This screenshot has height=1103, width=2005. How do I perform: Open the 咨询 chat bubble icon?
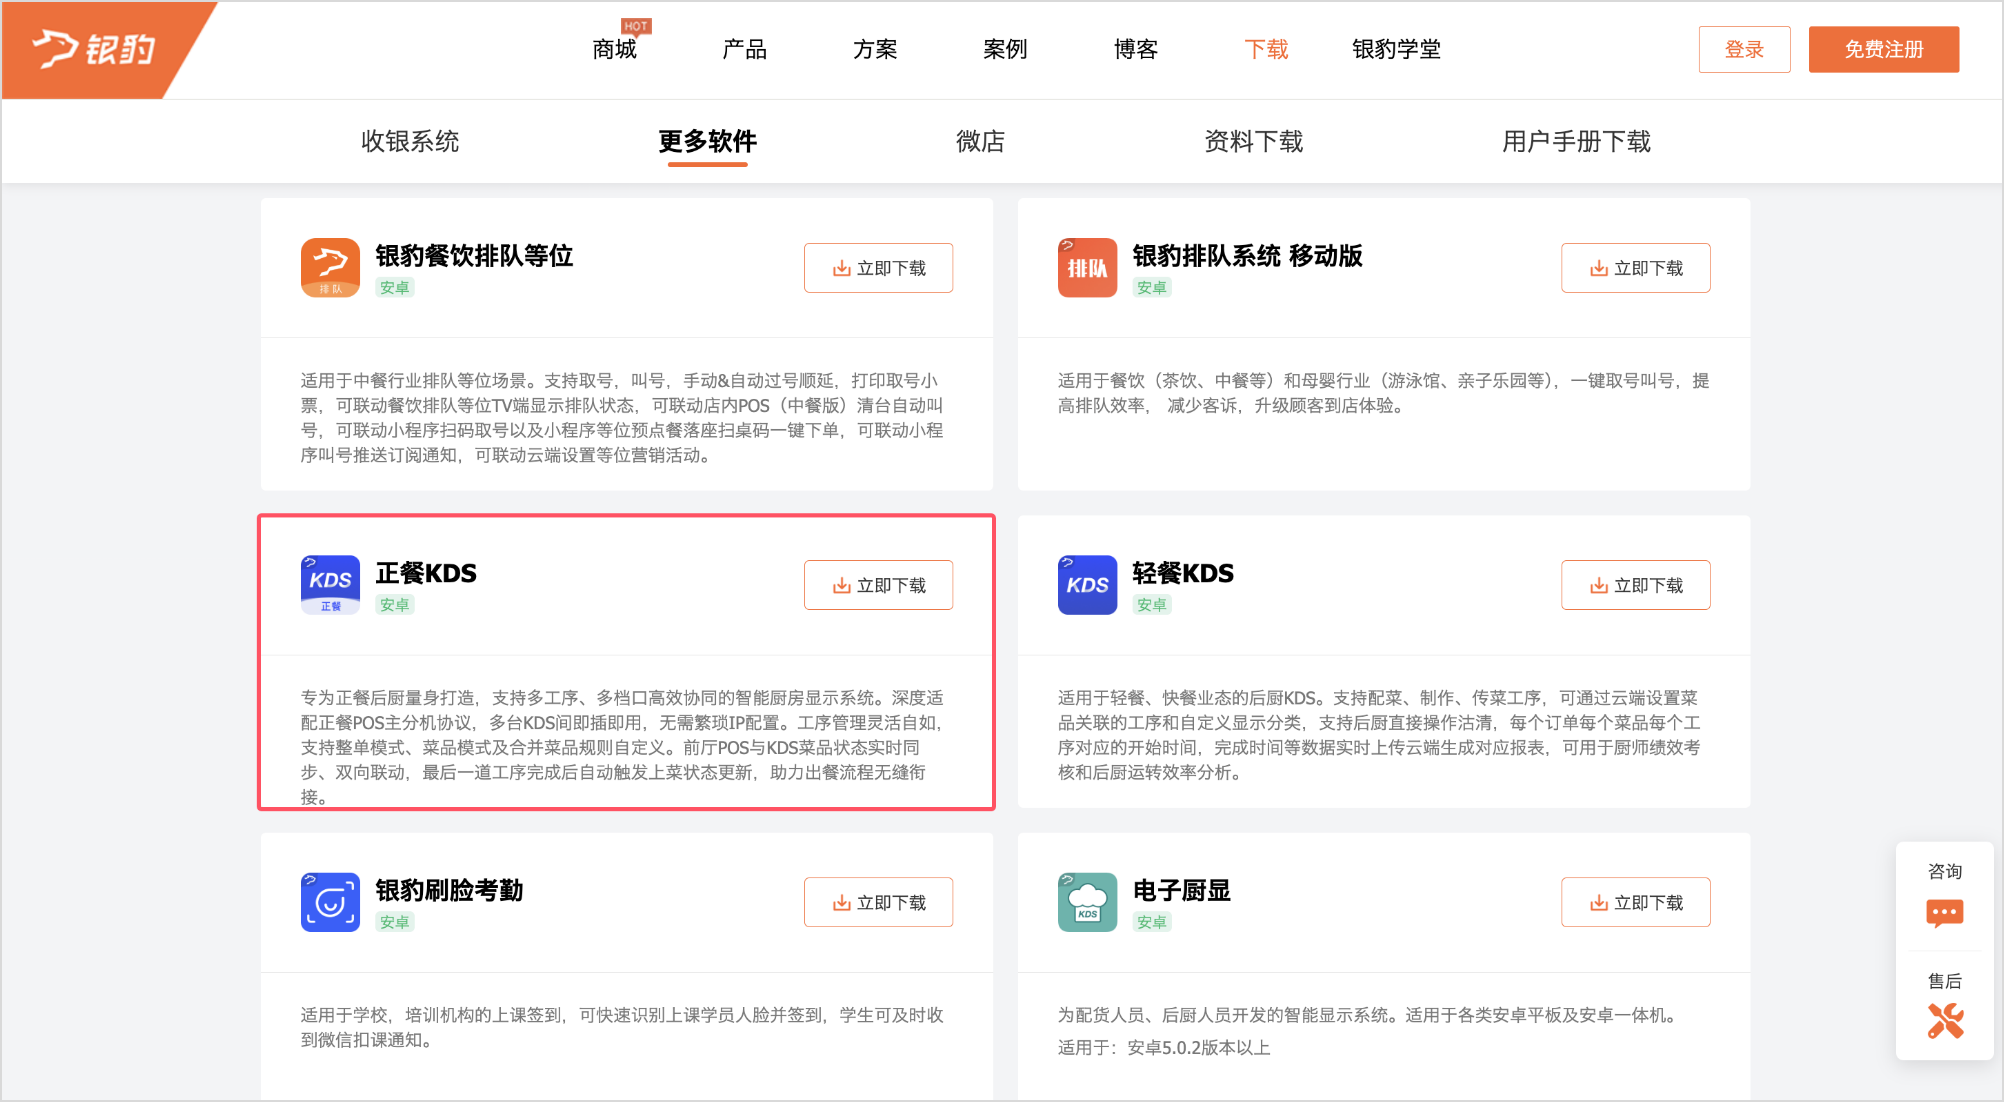pyautogui.click(x=1944, y=913)
